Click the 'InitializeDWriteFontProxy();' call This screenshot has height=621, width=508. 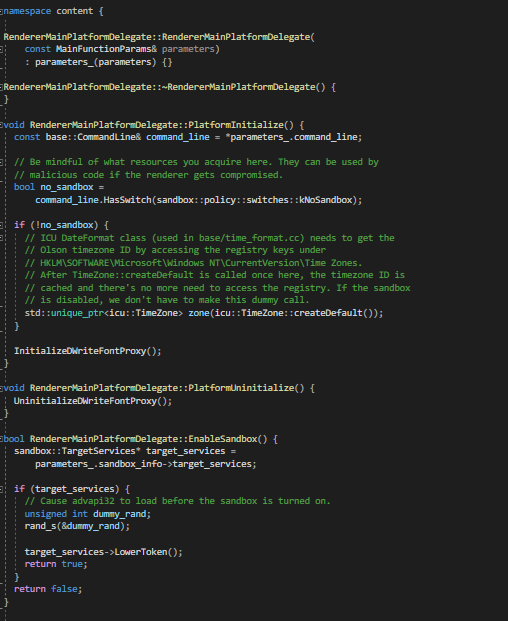(x=88, y=351)
